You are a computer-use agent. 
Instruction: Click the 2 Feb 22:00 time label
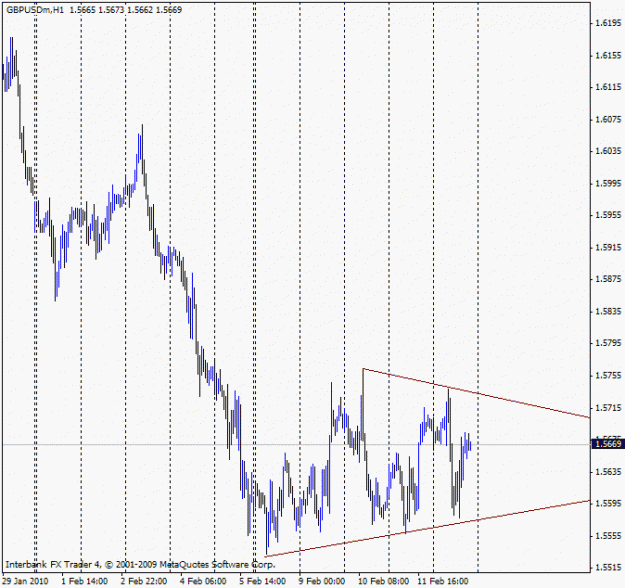tap(144, 581)
